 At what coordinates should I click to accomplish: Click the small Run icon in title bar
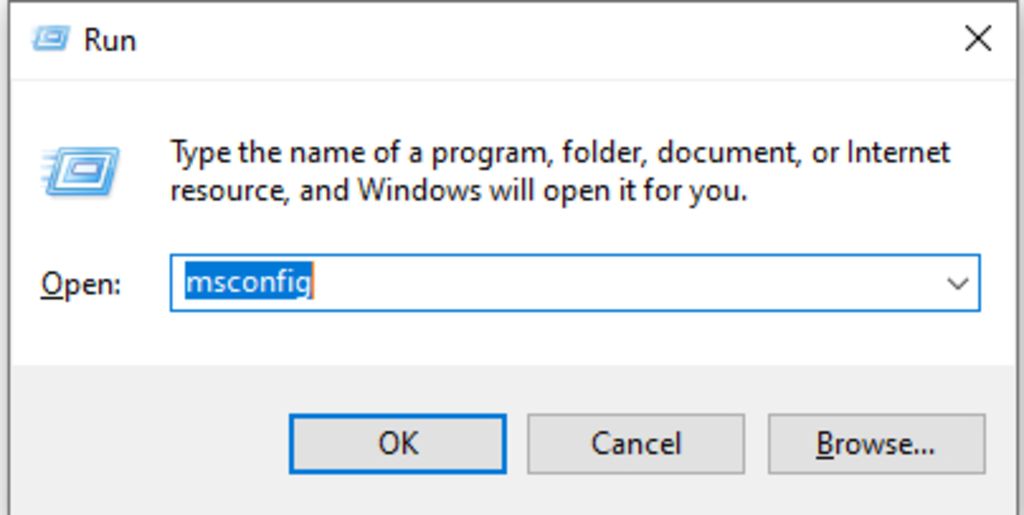click(x=51, y=39)
